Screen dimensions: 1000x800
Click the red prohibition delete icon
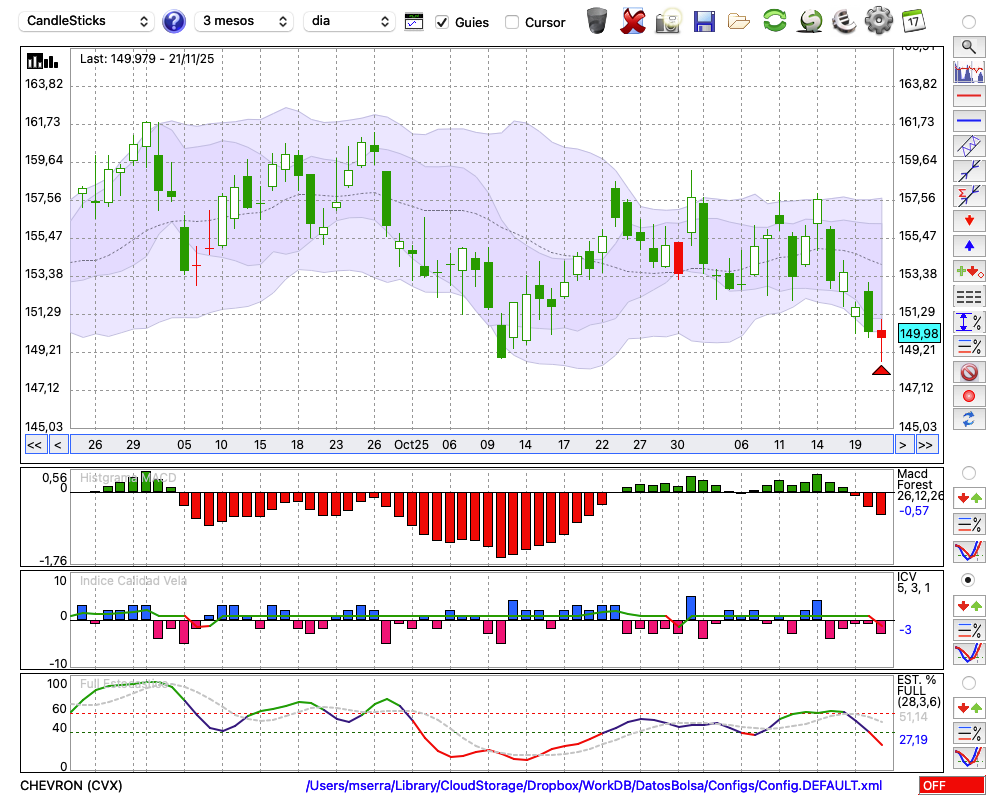coord(968,372)
